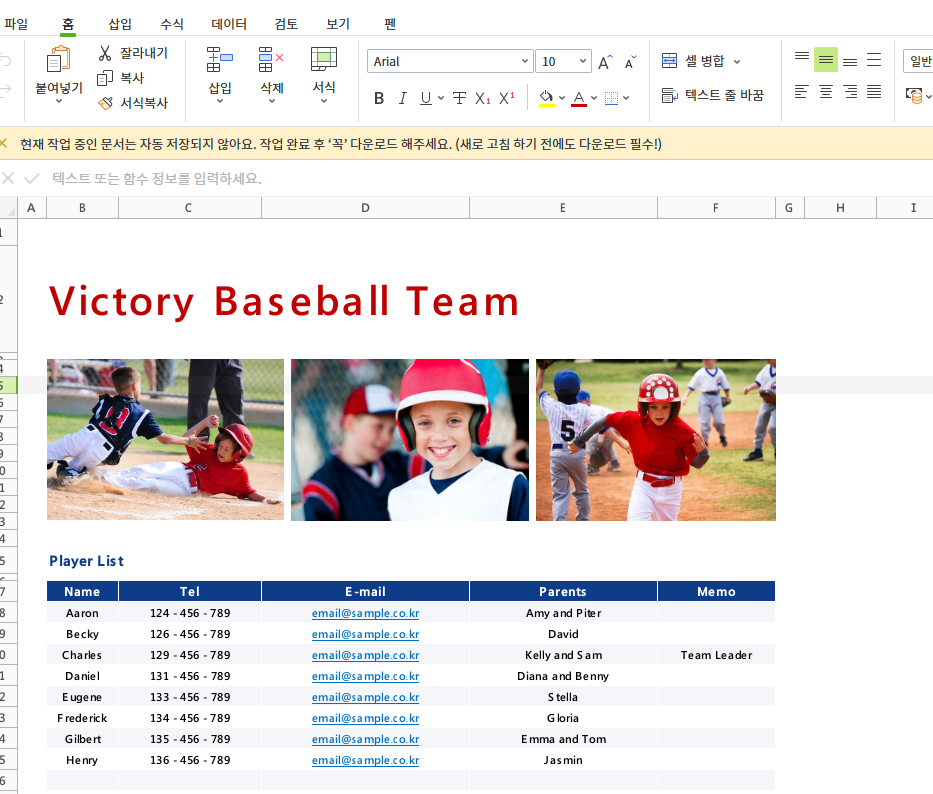Toggle superscript formatting
Image resolution: width=933 pixels, height=794 pixels.
pos(506,98)
